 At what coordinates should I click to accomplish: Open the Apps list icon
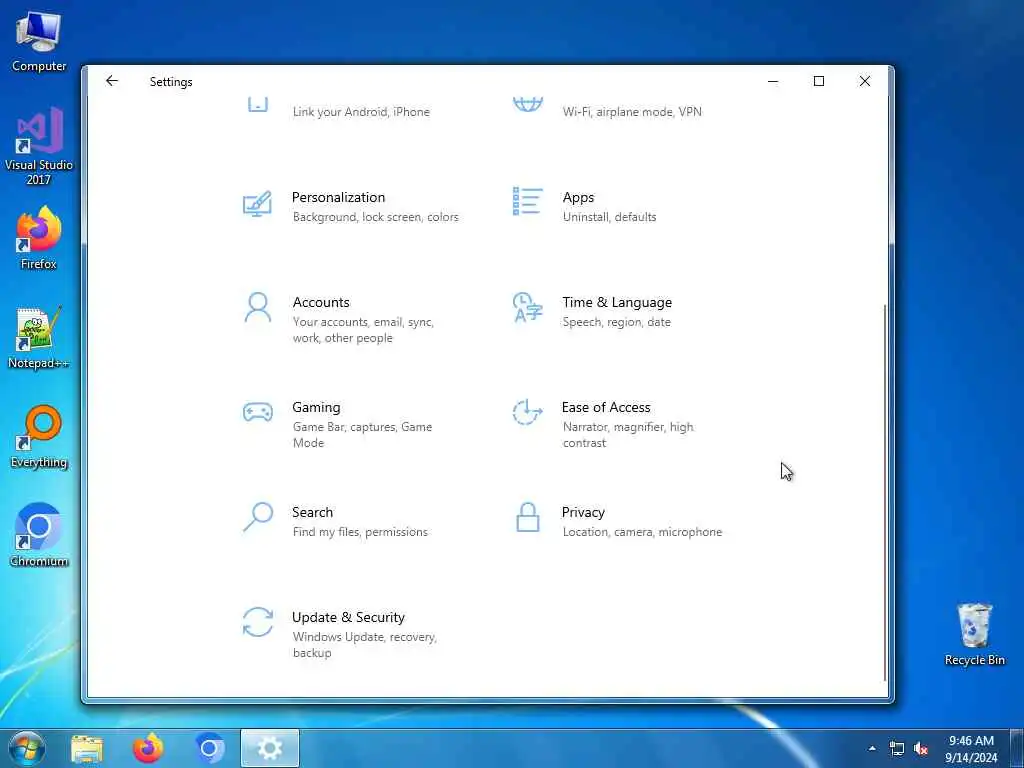pos(527,201)
